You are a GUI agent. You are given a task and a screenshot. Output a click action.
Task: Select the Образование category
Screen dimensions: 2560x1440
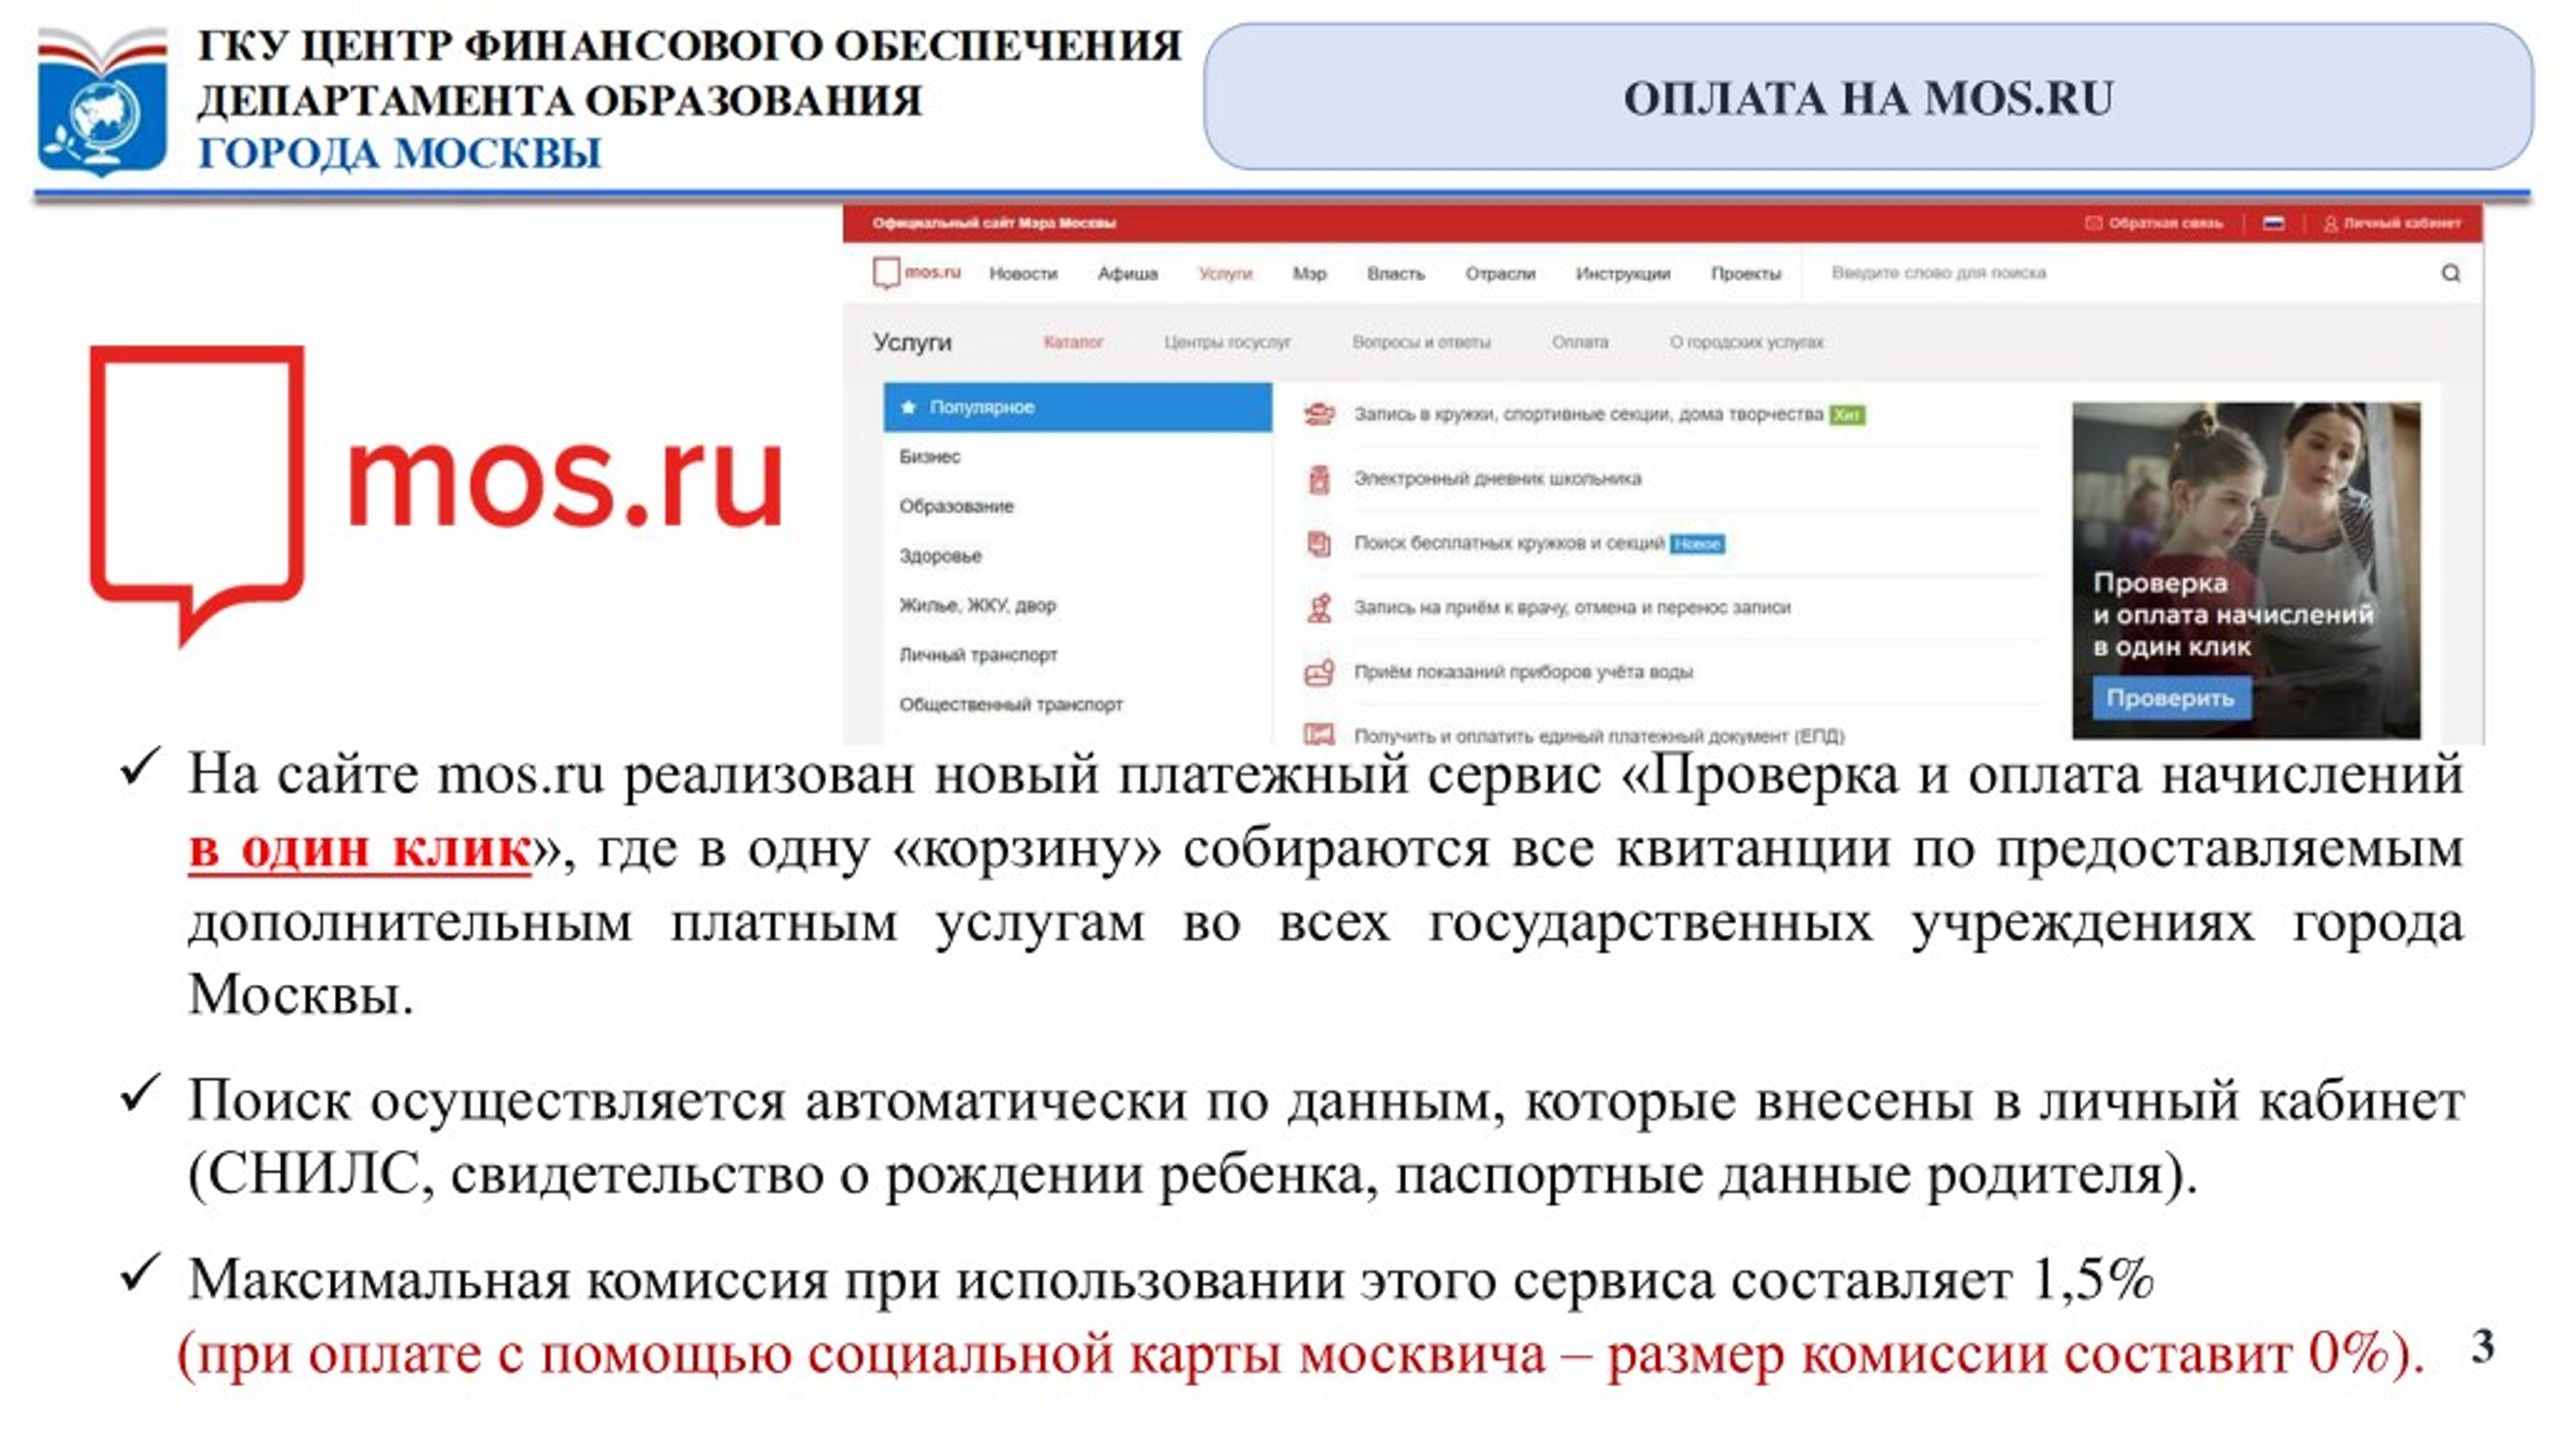tap(956, 506)
